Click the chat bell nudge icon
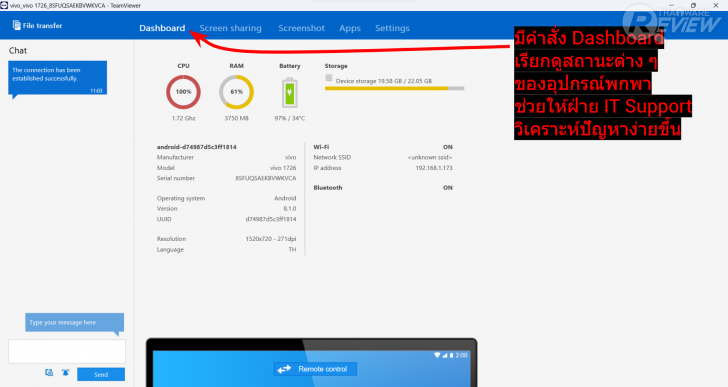Image resolution: width=728 pixels, height=387 pixels. tap(65, 373)
